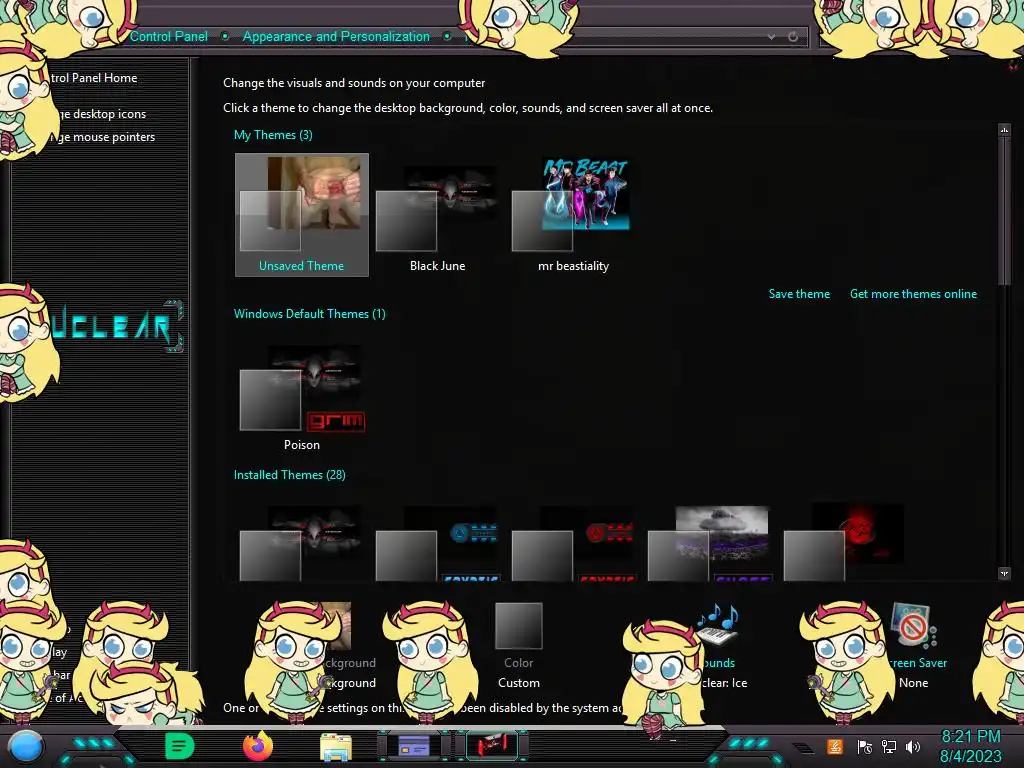Viewport: 1024px width, 768px height.
Task: Switch to the Control Panel taskbar window
Action: click(x=414, y=745)
